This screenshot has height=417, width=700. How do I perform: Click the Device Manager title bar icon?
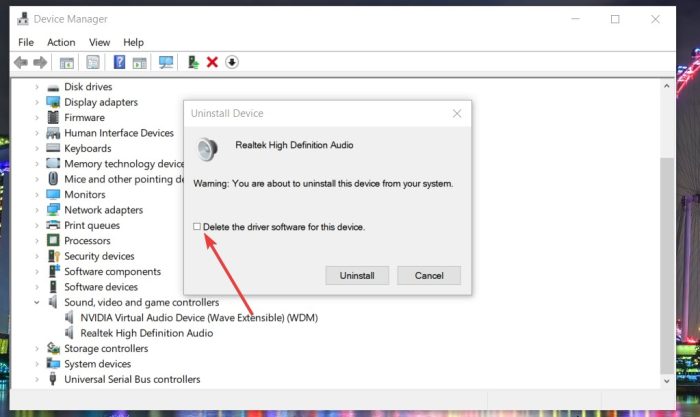pos(23,19)
